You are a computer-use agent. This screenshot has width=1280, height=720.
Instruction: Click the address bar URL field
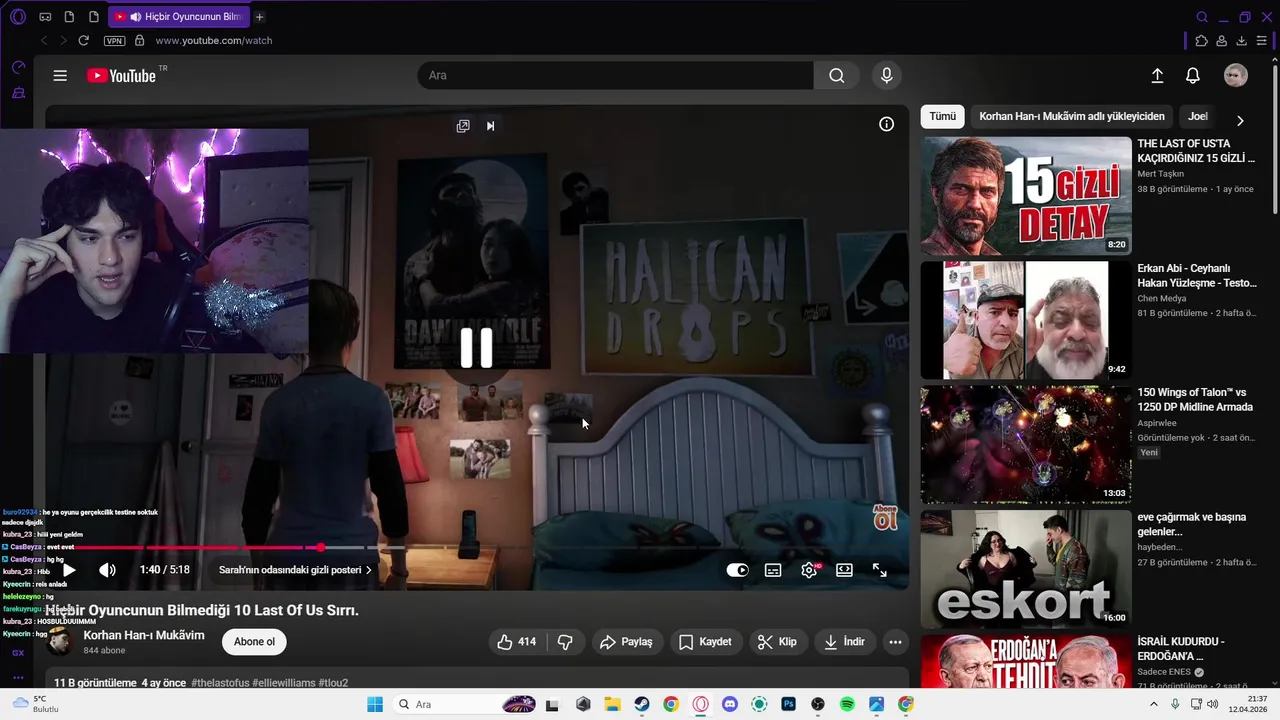click(213, 41)
